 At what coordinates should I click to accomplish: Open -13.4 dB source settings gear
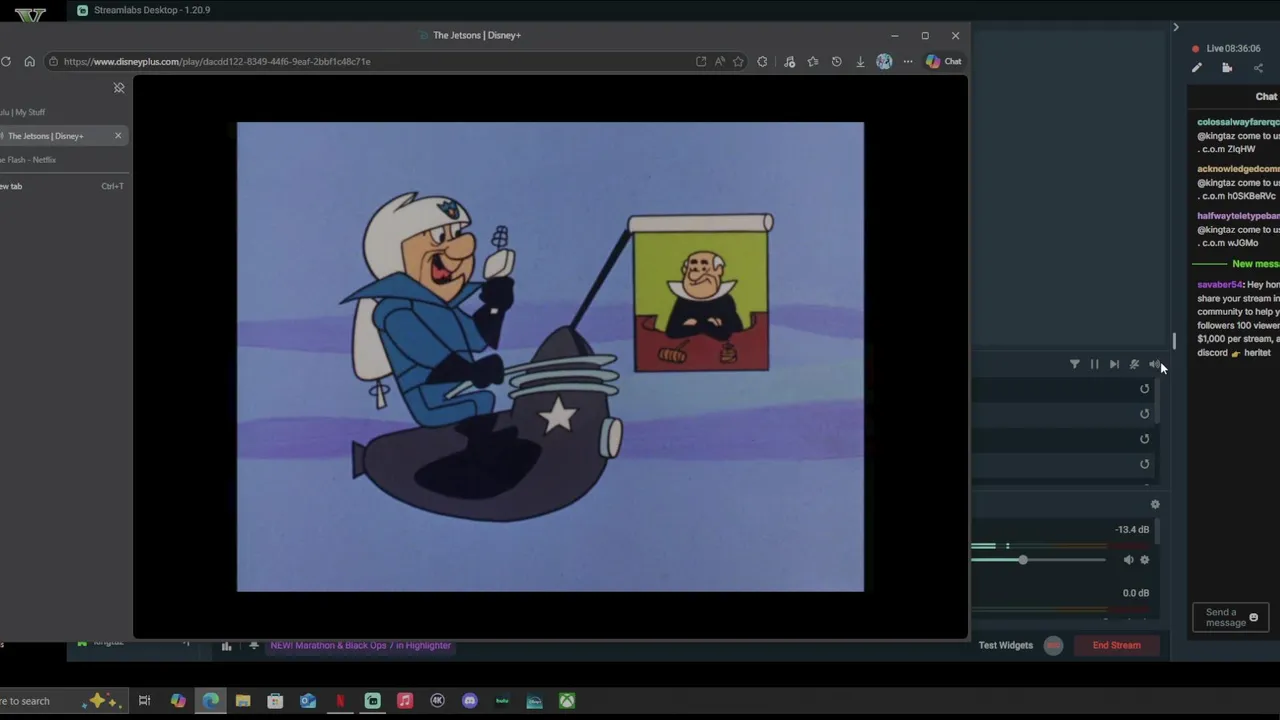pos(1145,560)
